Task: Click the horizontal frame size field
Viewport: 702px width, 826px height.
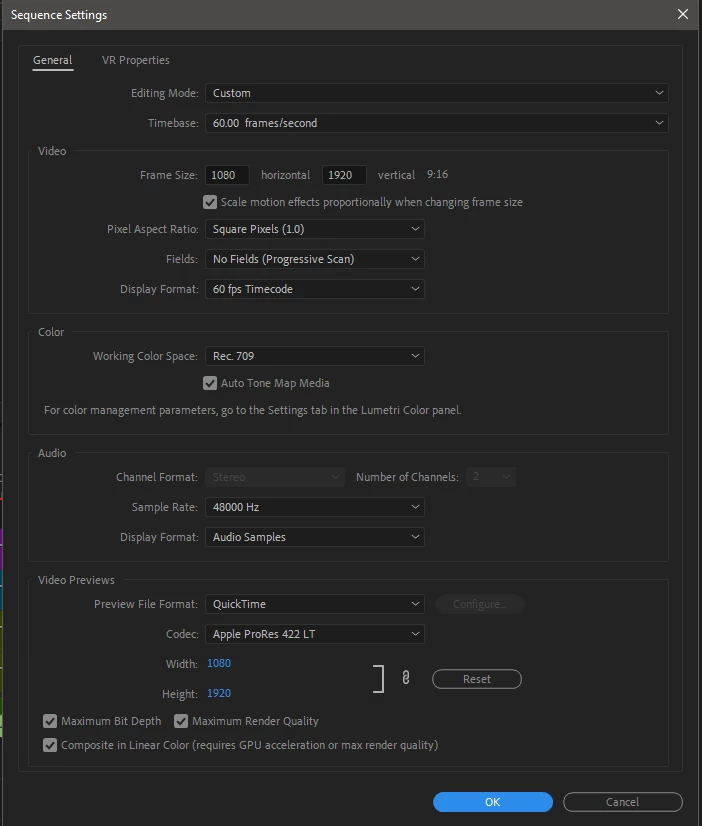Action: click(x=227, y=175)
